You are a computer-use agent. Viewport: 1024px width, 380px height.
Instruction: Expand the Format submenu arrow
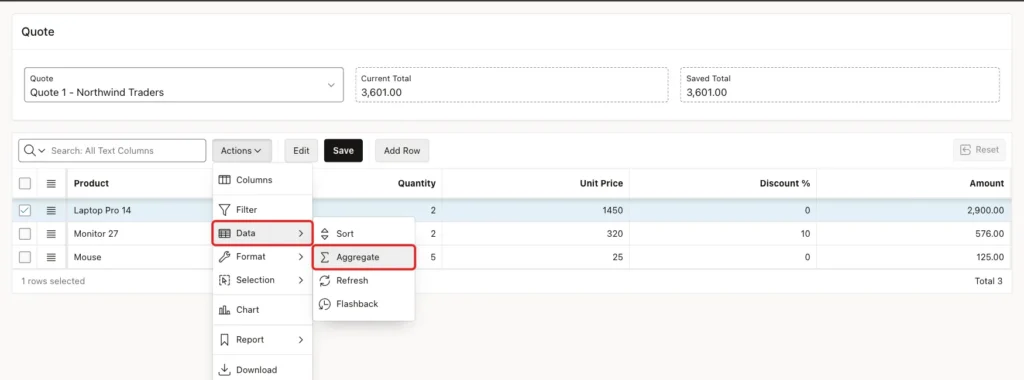[301, 257]
